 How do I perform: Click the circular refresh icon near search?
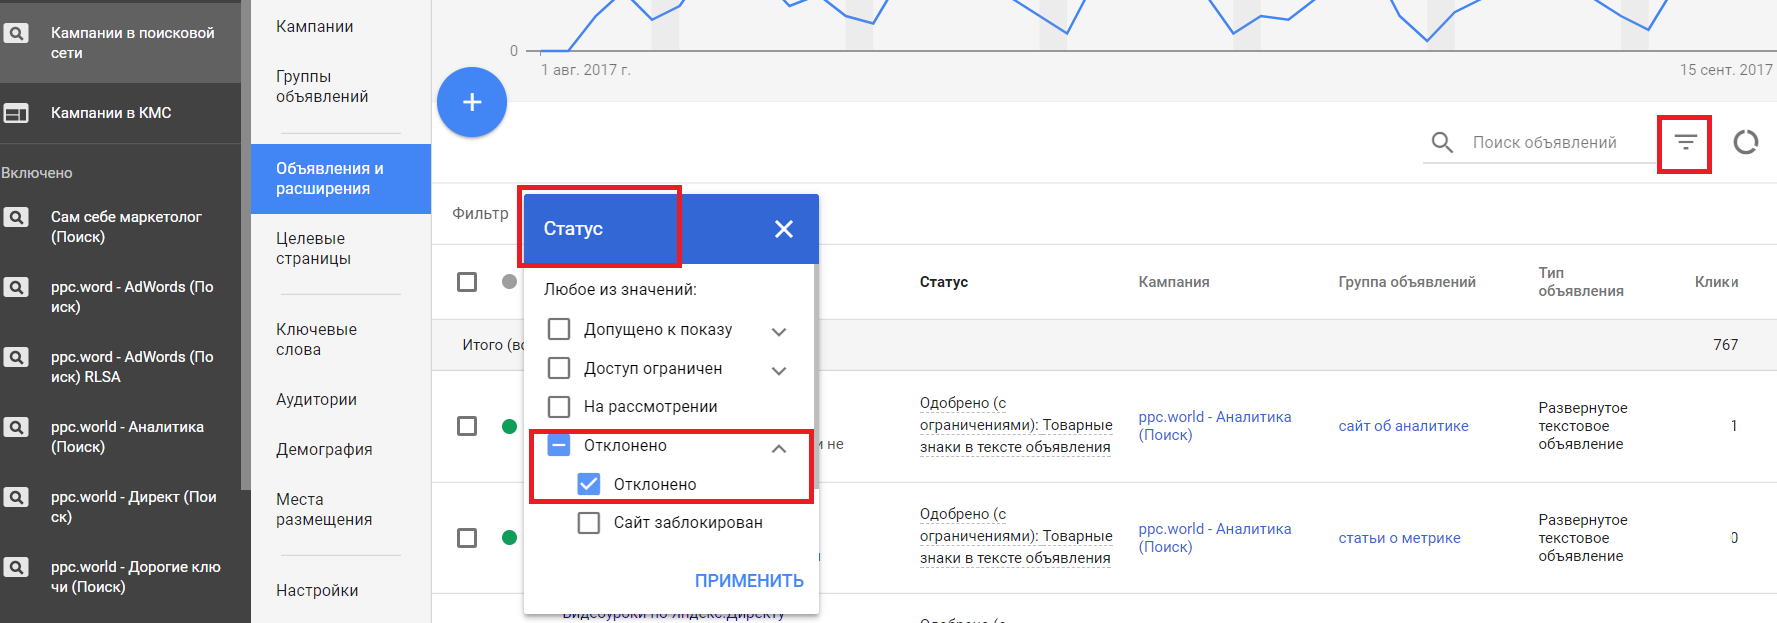[x=1746, y=143]
